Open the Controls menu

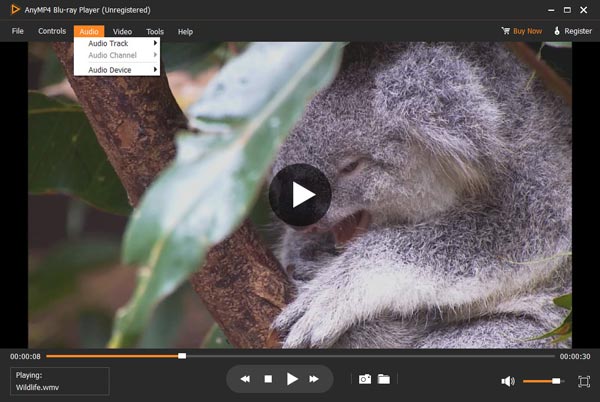coord(52,31)
